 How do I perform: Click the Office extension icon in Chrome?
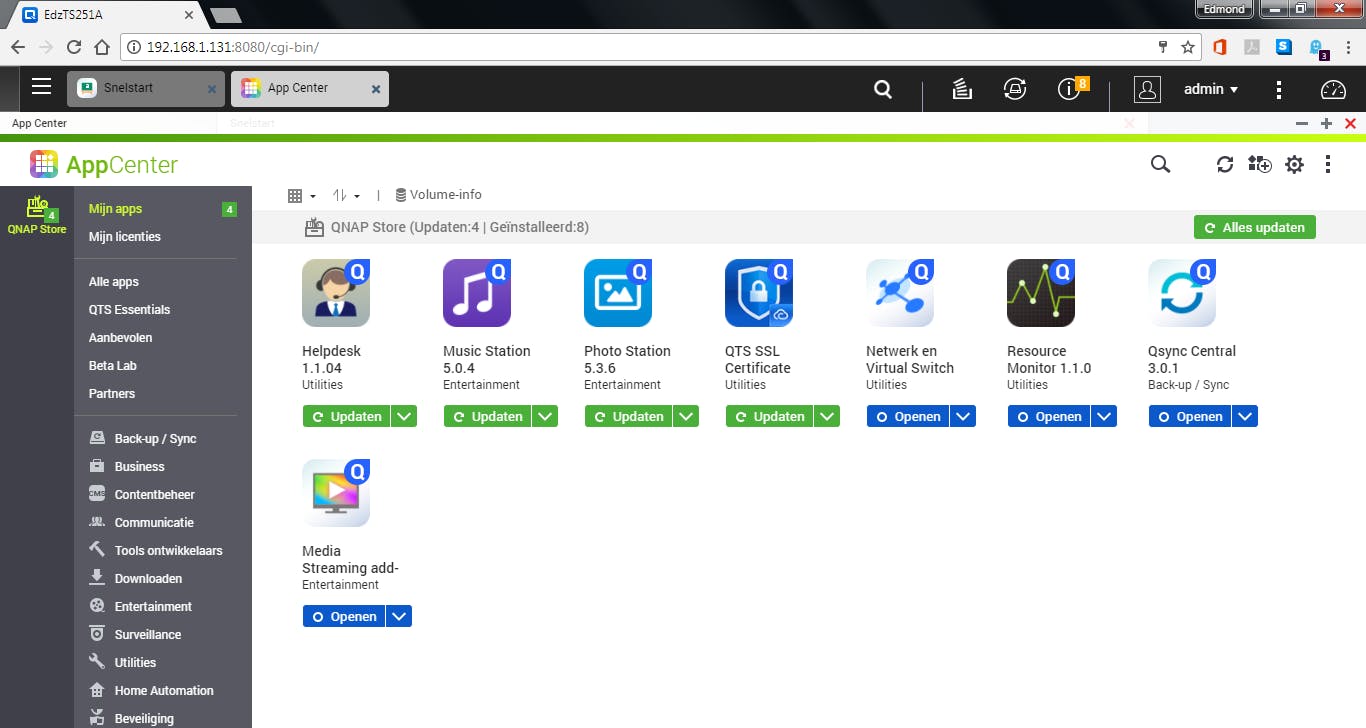pos(1219,47)
